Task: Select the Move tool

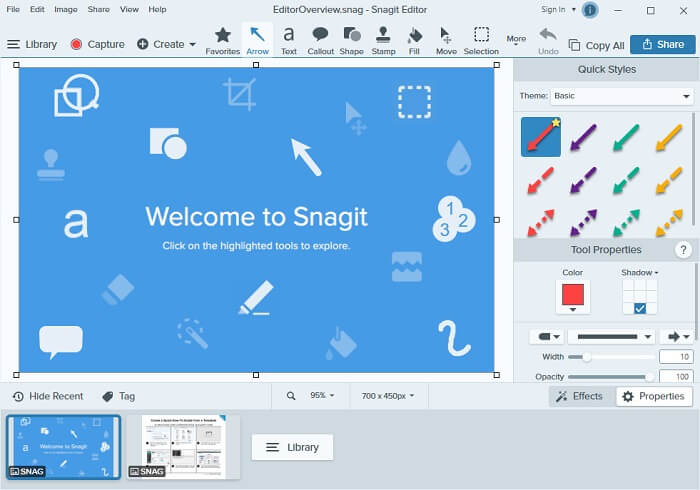Action: click(x=446, y=41)
